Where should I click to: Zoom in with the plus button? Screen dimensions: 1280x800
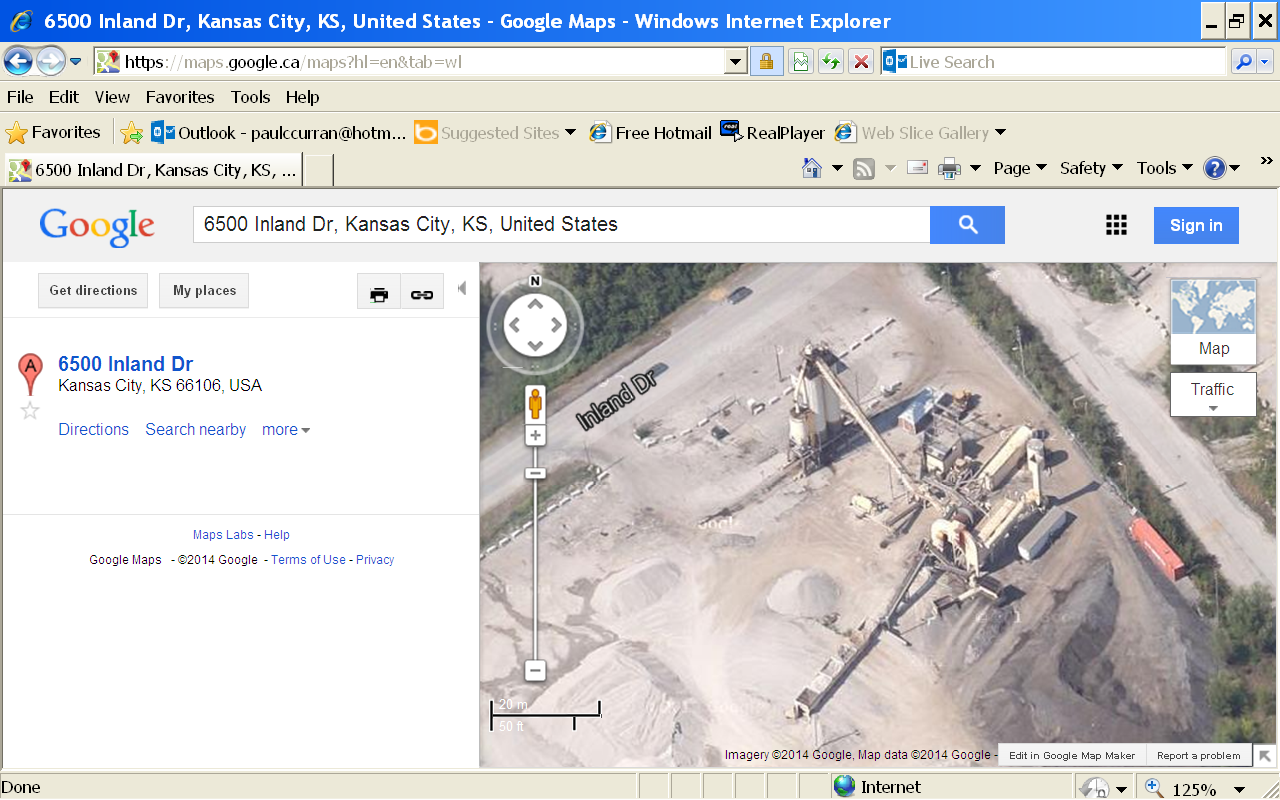tap(535, 436)
